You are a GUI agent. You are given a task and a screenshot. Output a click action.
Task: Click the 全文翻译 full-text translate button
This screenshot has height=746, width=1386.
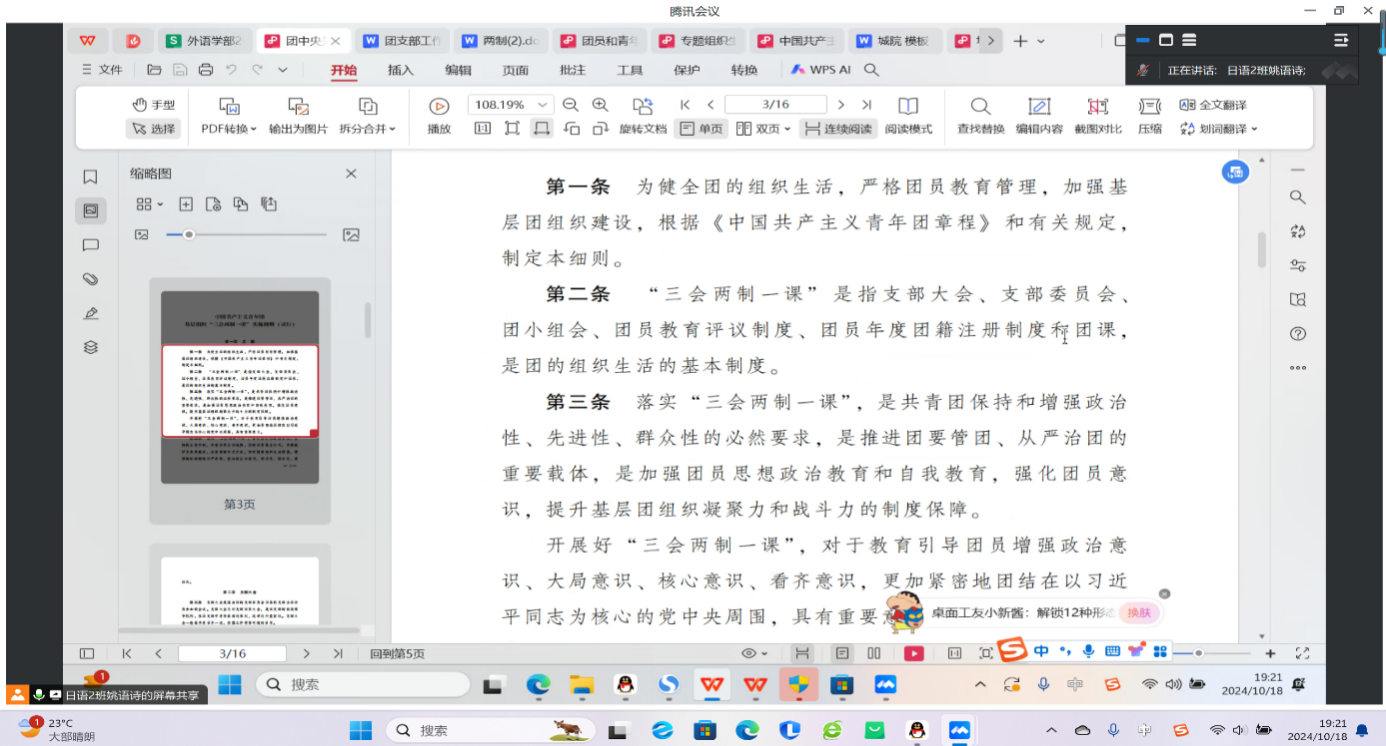click(x=1213, y=105)
